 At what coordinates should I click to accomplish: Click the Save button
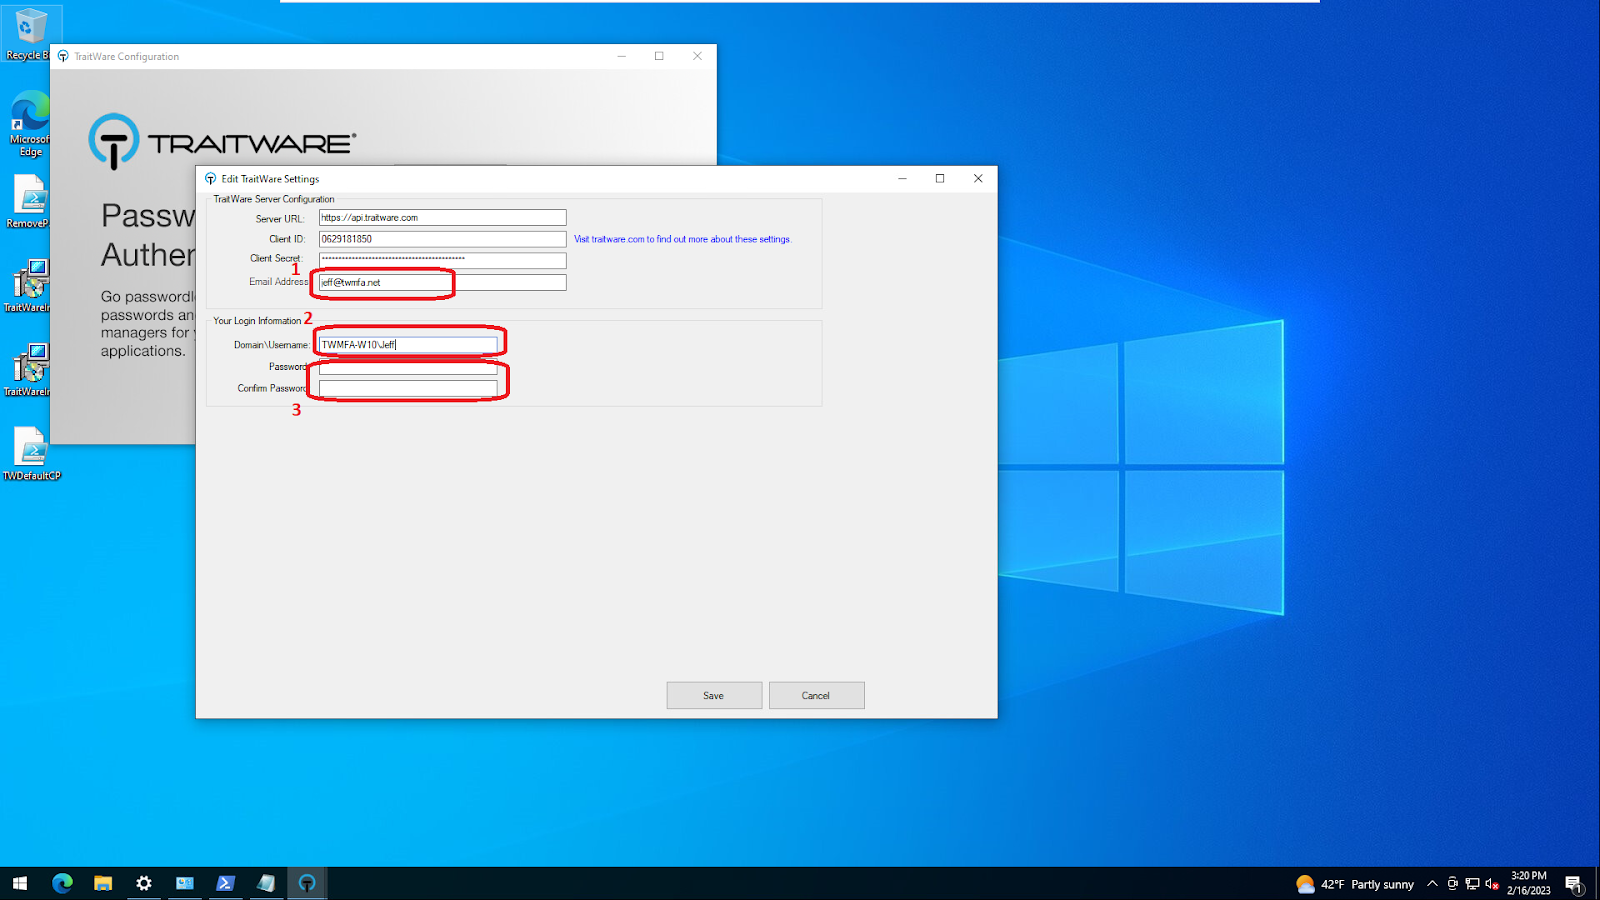[714, 695]
